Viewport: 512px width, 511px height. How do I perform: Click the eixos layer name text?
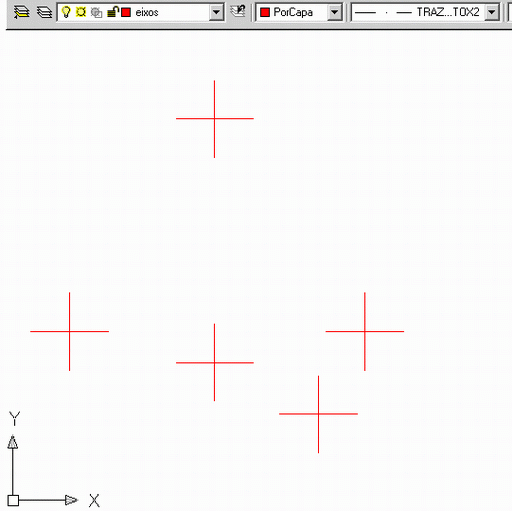tap(147, 13)
